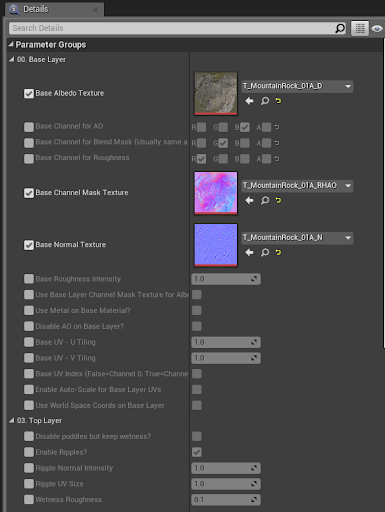Enable override for Use World Space Coords on Base Layer
The image size is (385, 512).
pyautogui.click(x=29, y=405)
